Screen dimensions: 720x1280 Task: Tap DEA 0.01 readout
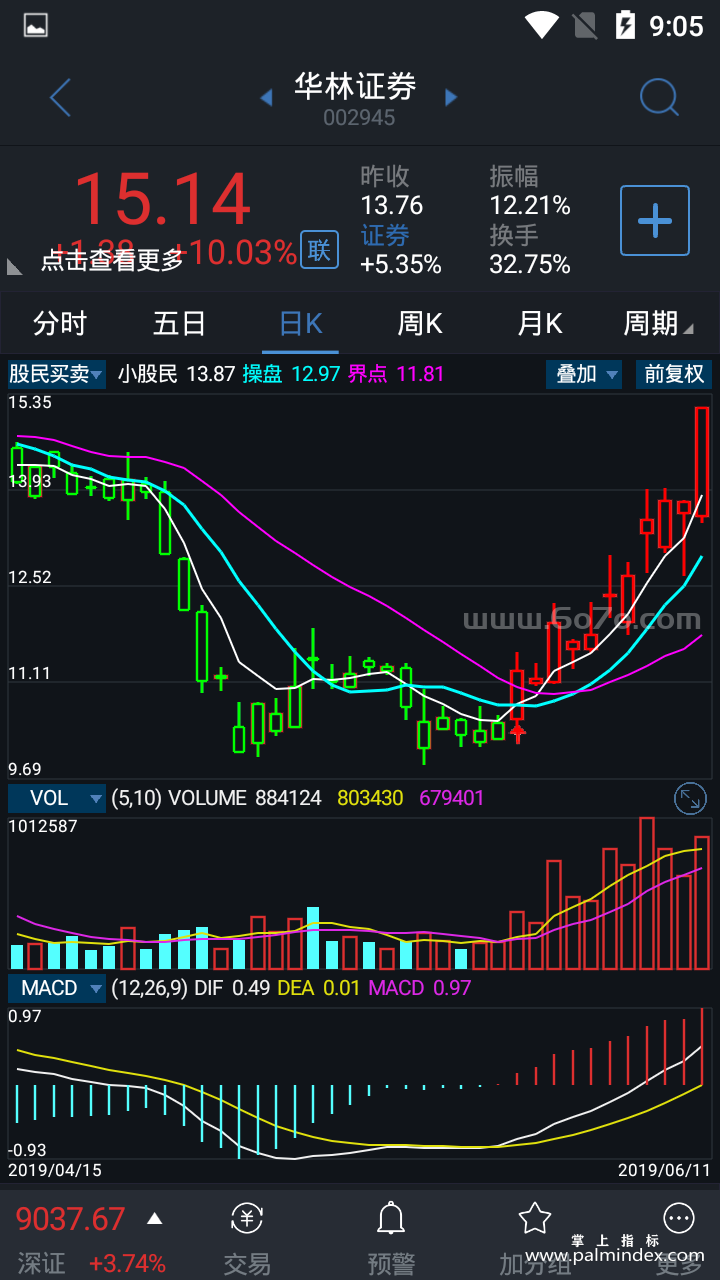(320, 988)
